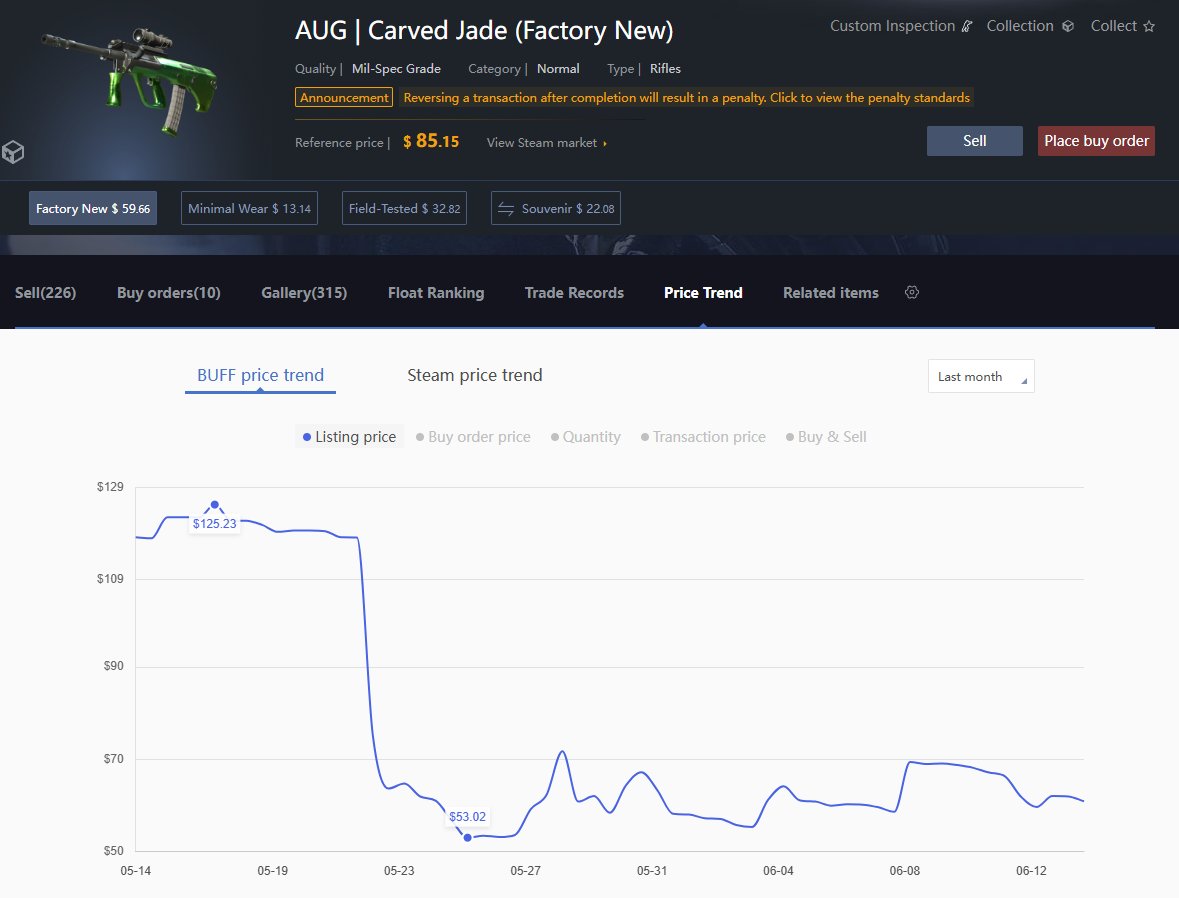Click the $109 axis label
Screen dimensions: 1179x898
pyautogui.click(x=110, y=578)
